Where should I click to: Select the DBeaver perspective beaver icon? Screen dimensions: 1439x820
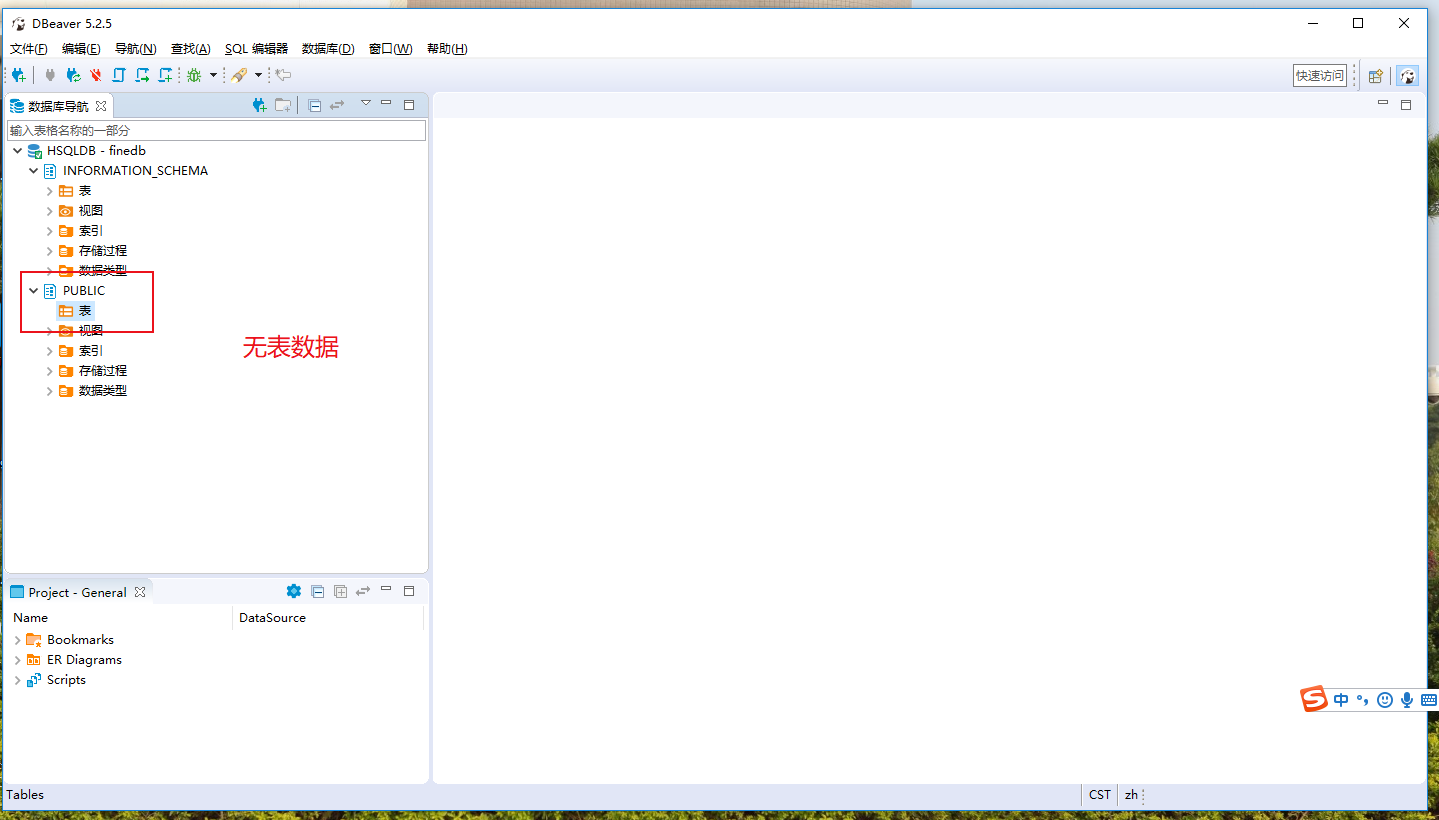[1407, 76]
